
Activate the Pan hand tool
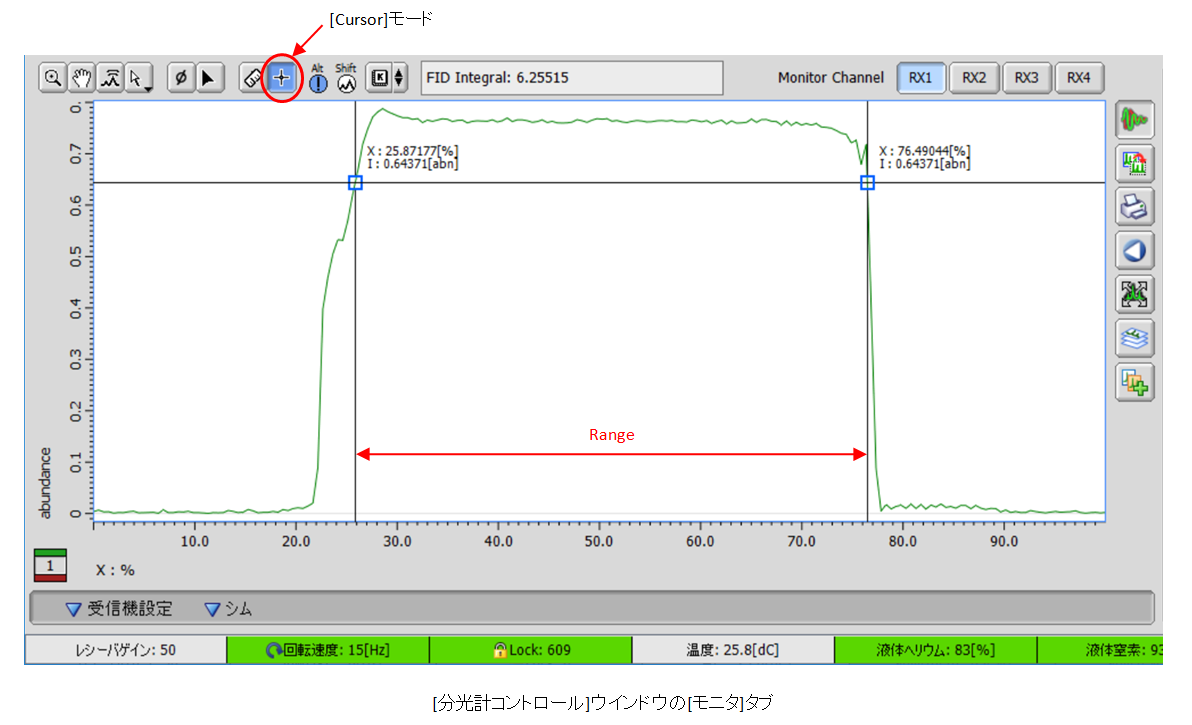point(81,78)
